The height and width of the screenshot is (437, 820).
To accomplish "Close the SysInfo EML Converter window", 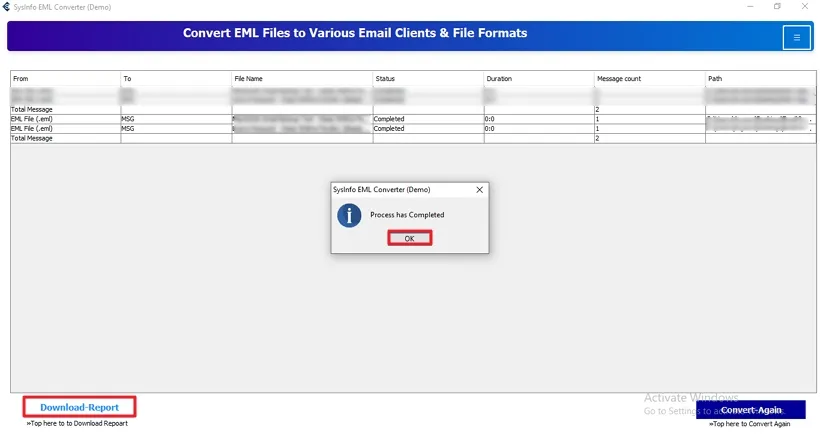I will [805, 7].
